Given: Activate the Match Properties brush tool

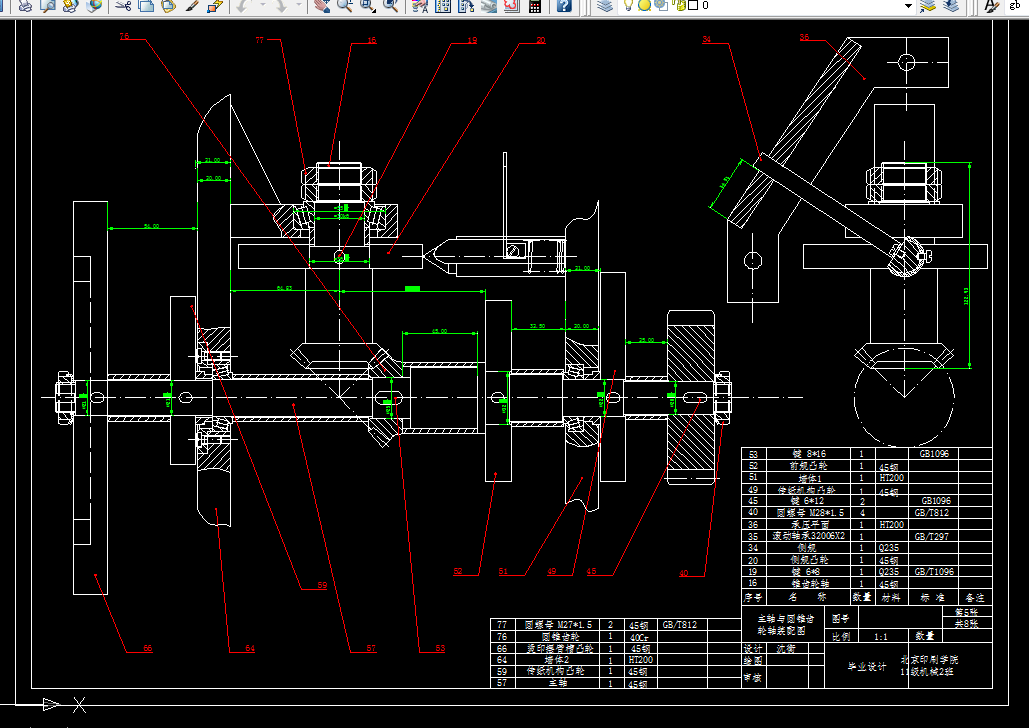Looking at the screenshot, I should (x=192, y=6).
